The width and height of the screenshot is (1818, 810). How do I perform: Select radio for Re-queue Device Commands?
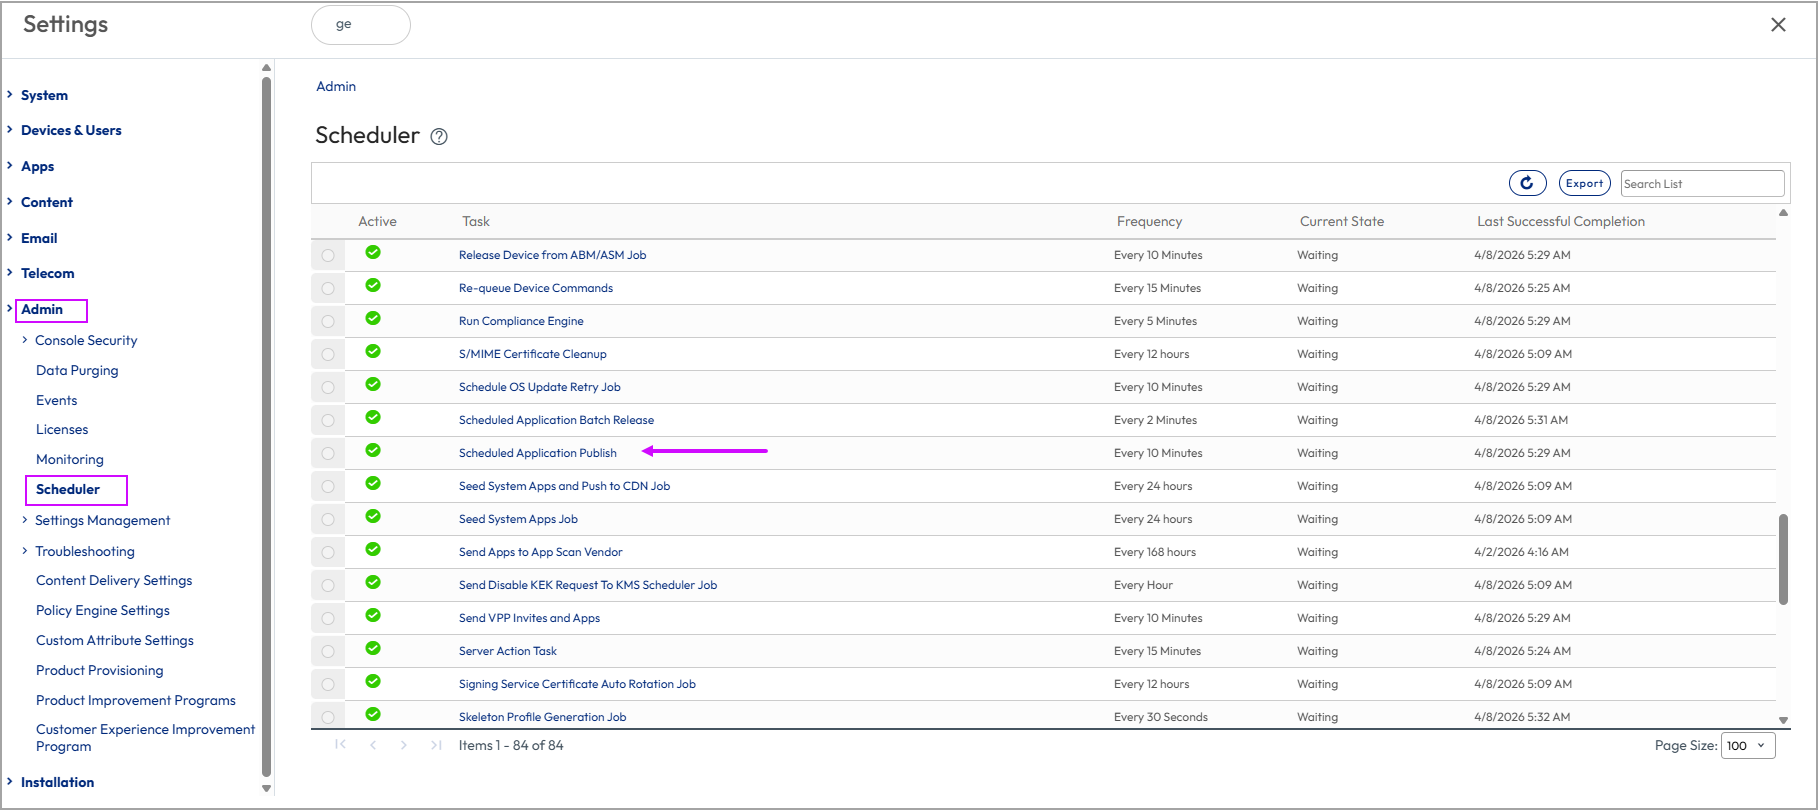(328, 289)
